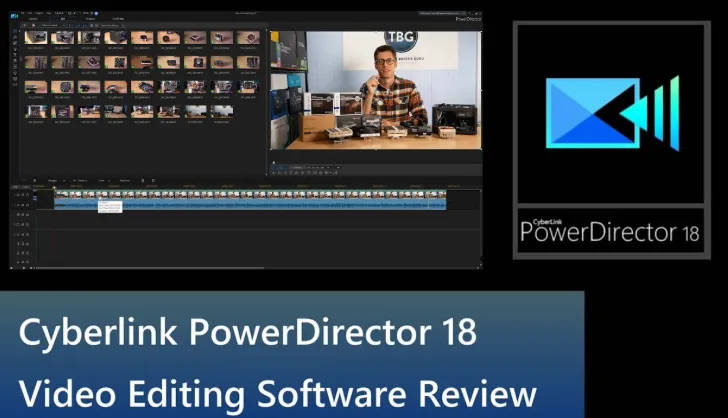Select the blue audio waveform clip on the timeline
Image resolution: width=728 pixels, height=418 pixels.
click(x=250, y=205)
